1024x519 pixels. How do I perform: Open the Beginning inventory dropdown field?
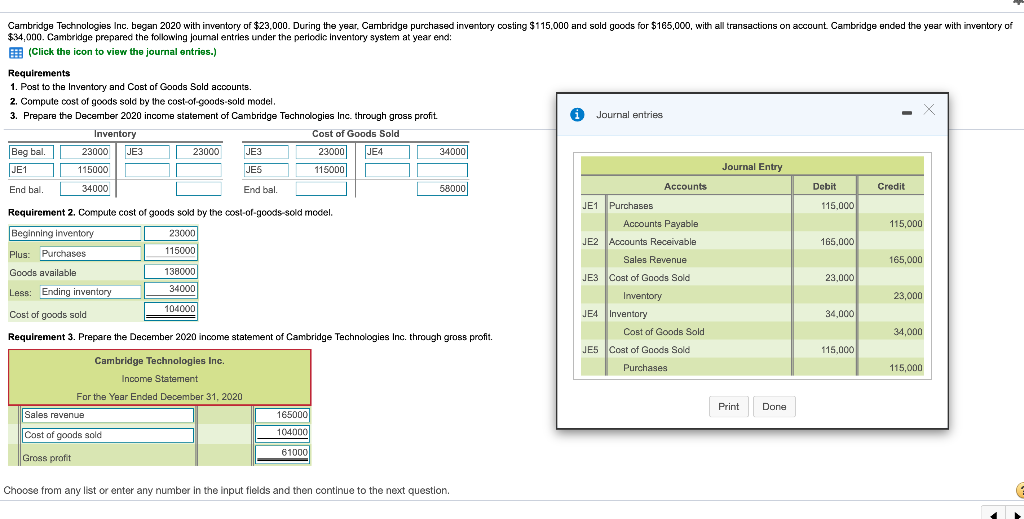(x=75, y=234)
